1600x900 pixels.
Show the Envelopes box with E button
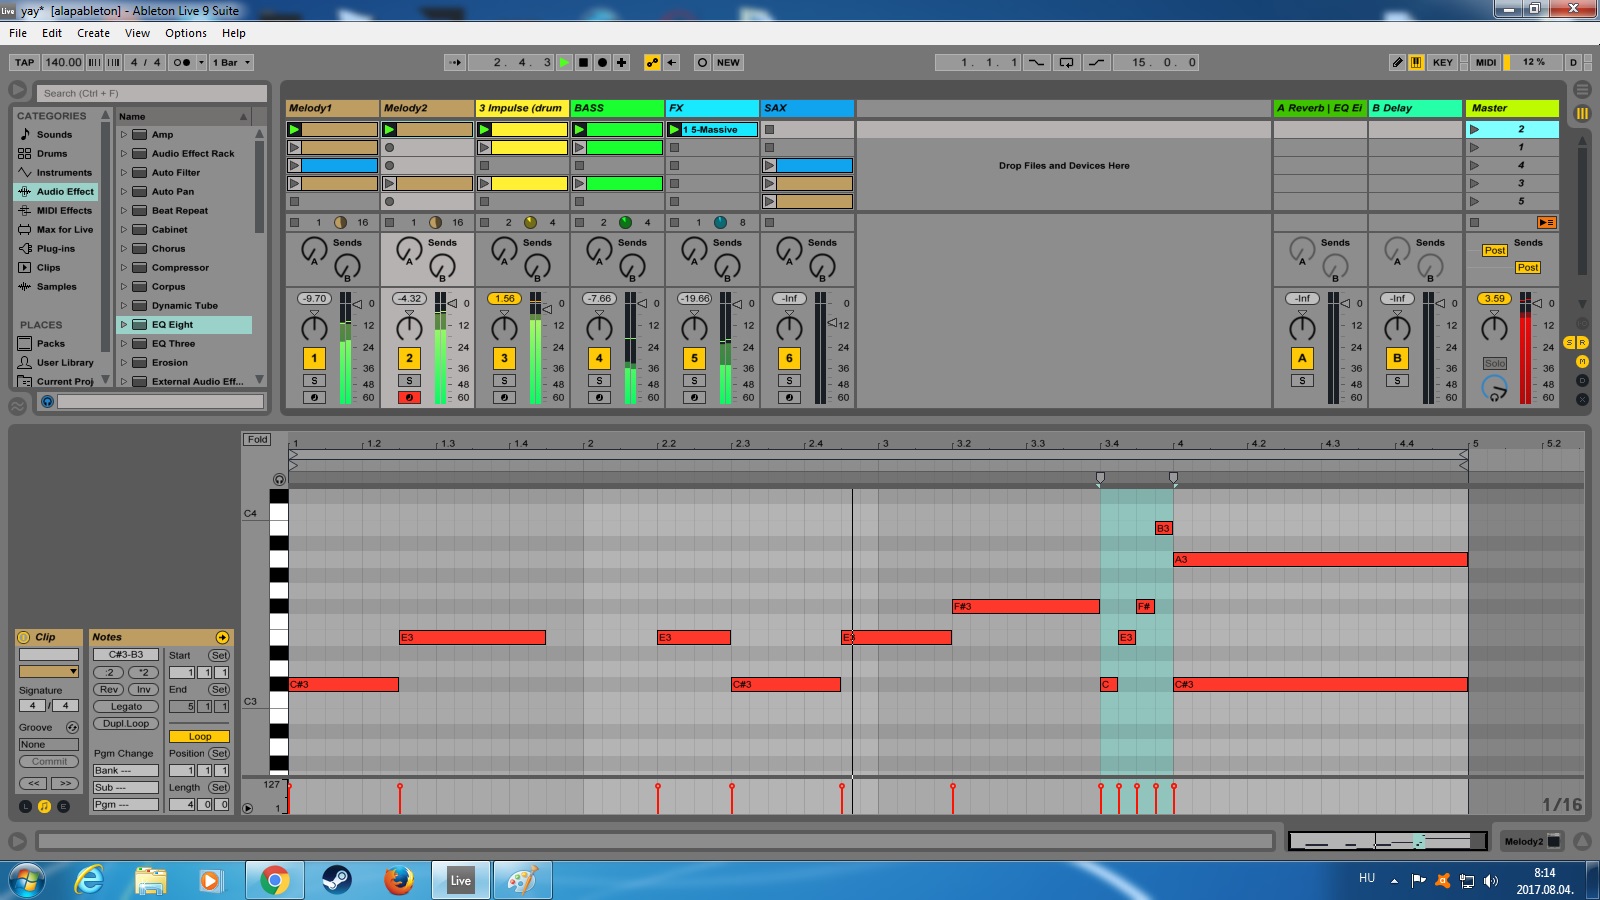tap(63, 806)
